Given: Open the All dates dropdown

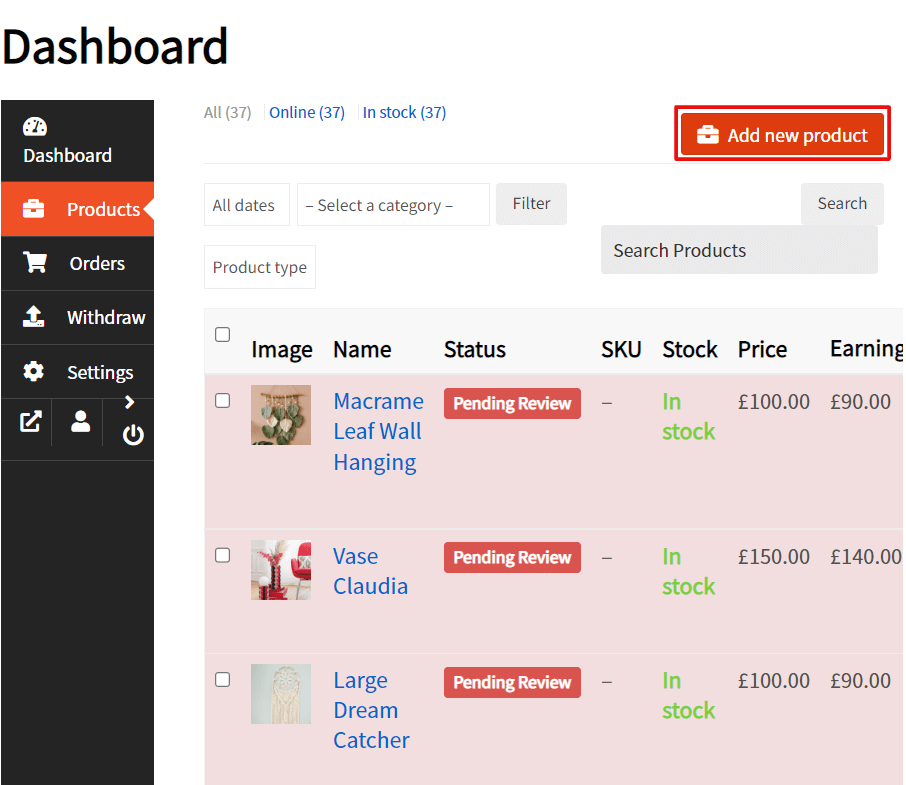Looking at the screenshot, I should click(247, 204).
